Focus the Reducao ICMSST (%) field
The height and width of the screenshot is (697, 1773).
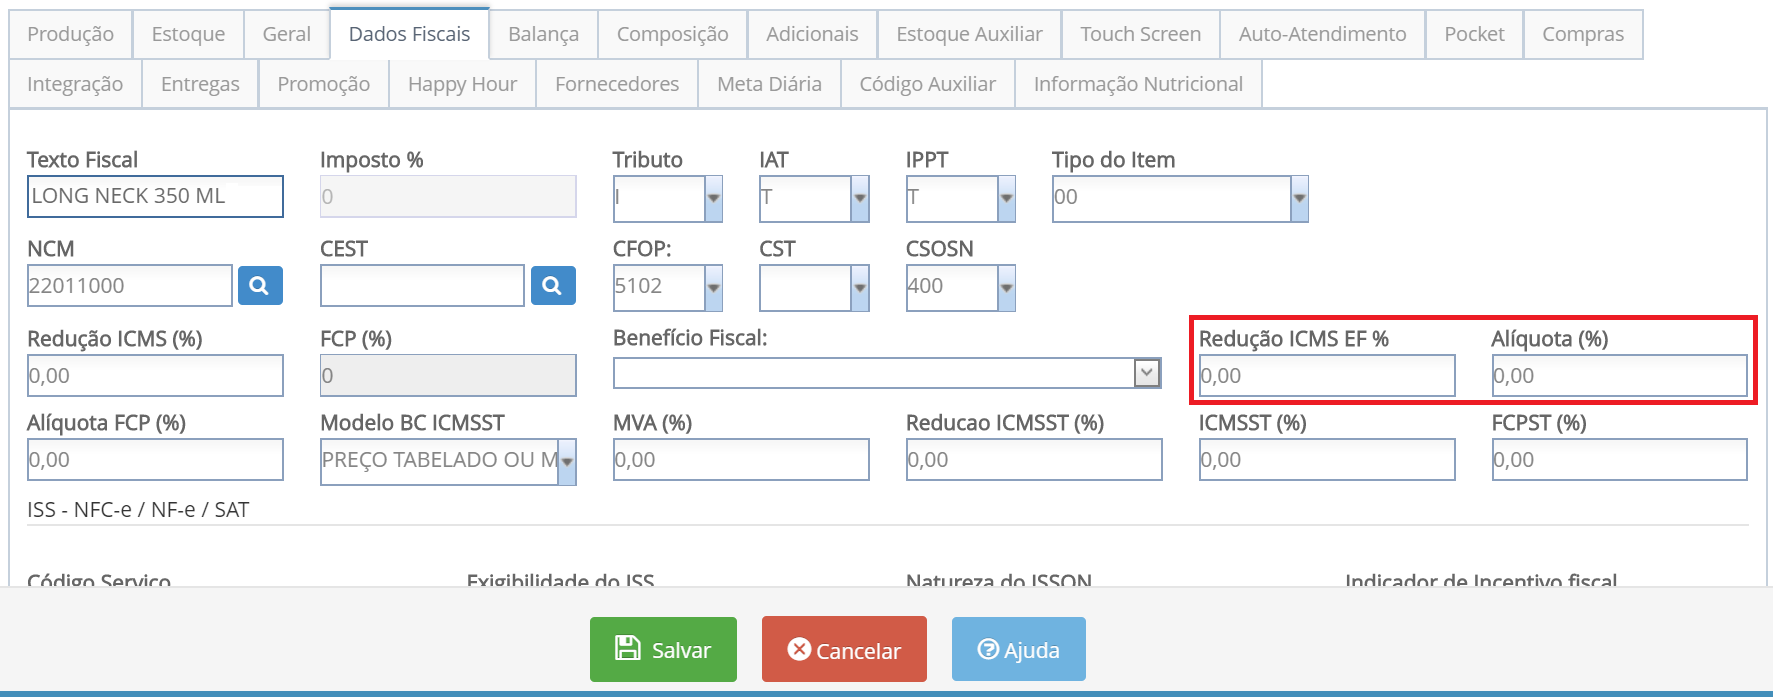[1034, 460]
